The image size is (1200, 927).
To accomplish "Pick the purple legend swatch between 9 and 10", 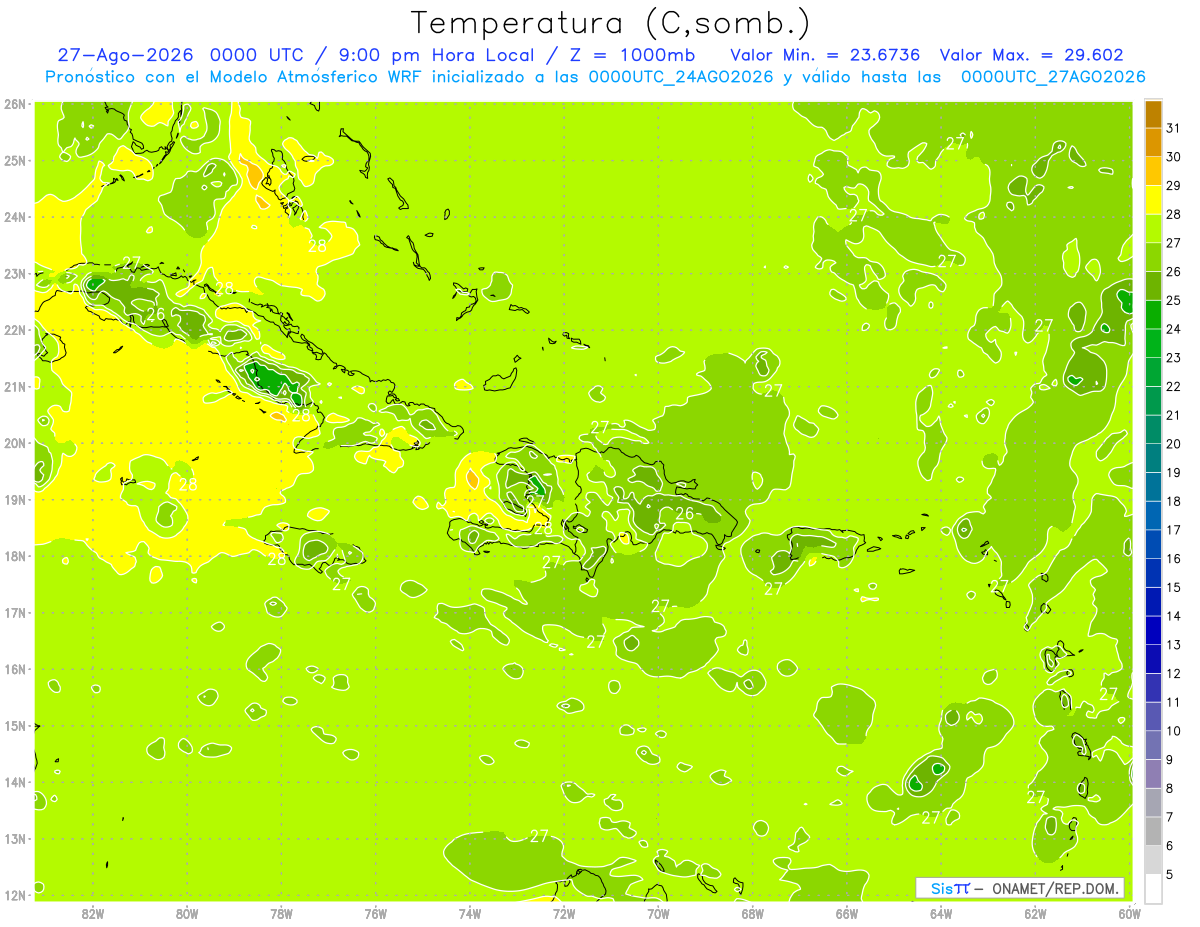I will [1153, 745].
